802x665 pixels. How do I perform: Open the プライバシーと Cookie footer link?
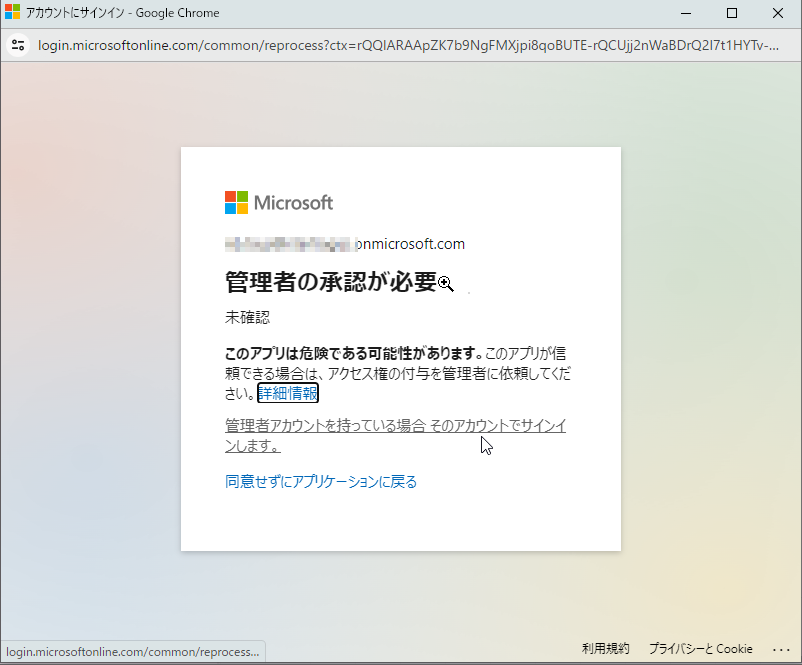(x=700, y=649)
